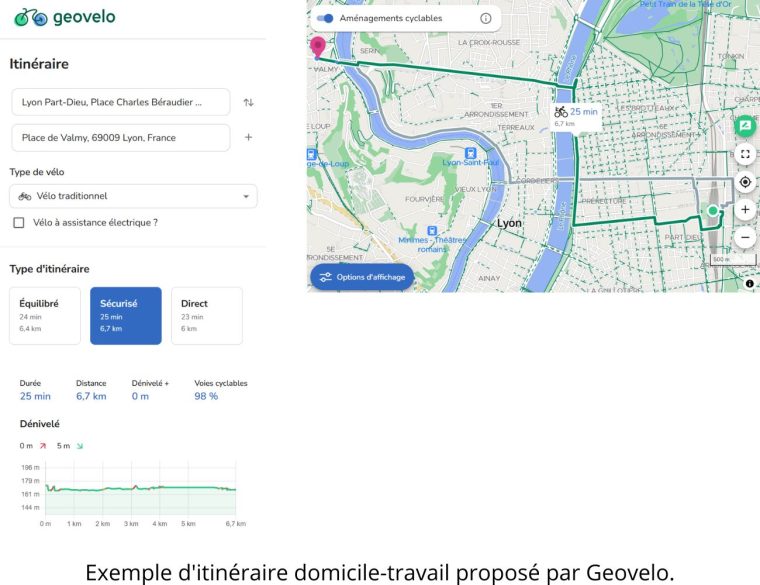Click the green start marker on map
Viewport: 760px width, 585px height.
[712, 210]
